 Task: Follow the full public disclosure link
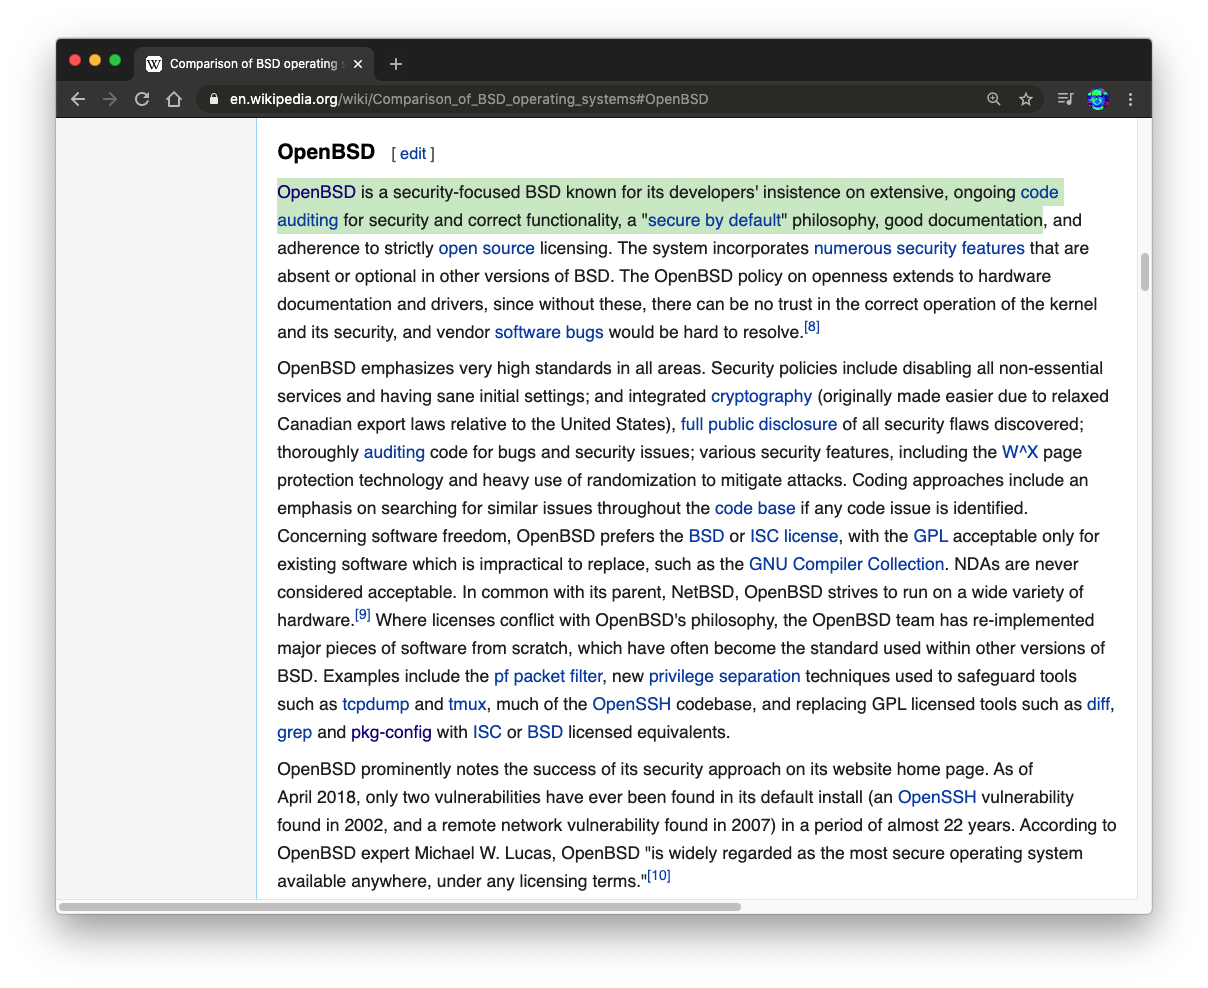[759, 424]
